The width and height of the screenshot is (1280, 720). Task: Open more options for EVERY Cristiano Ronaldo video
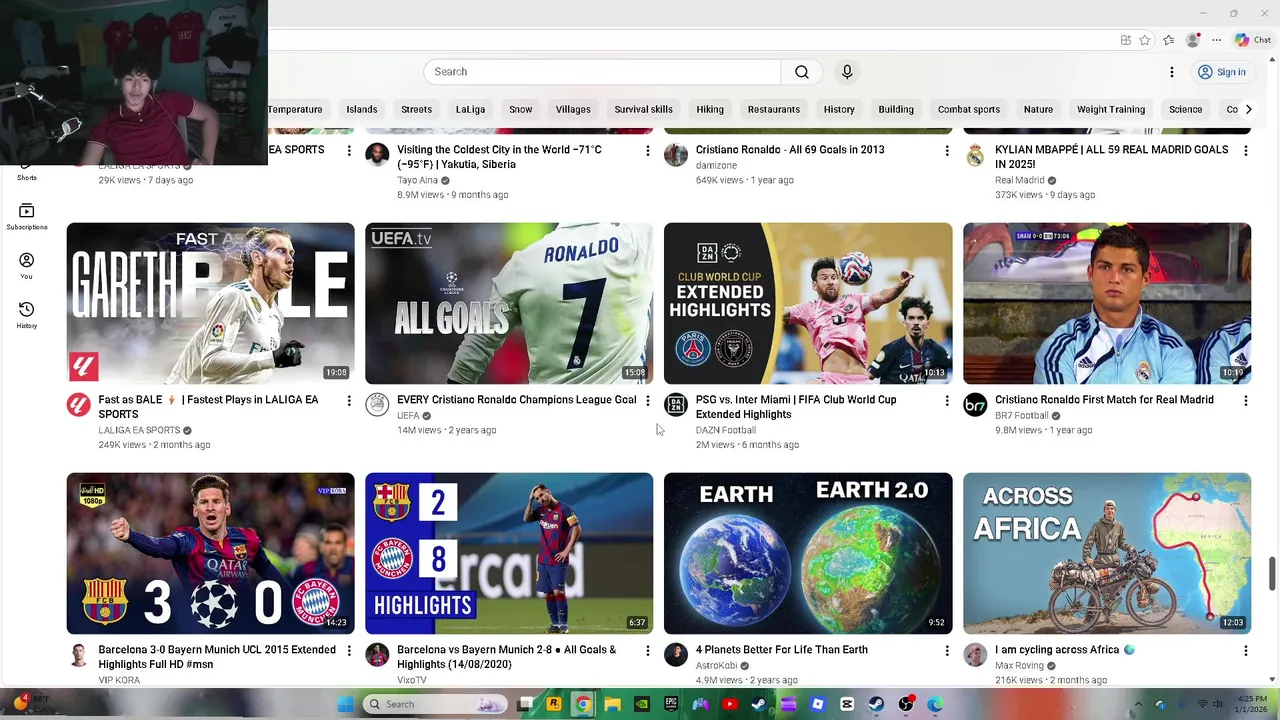point(647,401)
